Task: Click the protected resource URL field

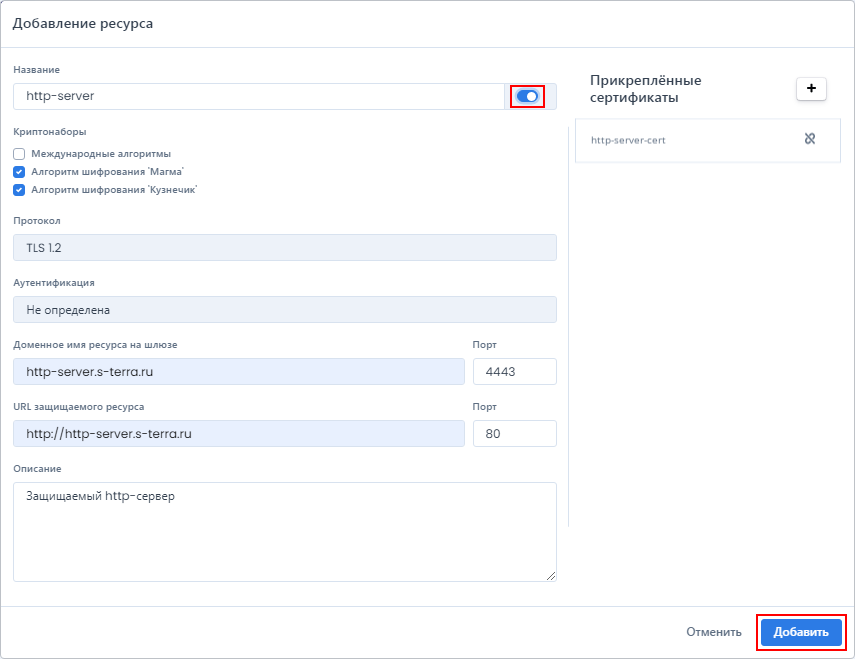Action: (x=239, y=434)
